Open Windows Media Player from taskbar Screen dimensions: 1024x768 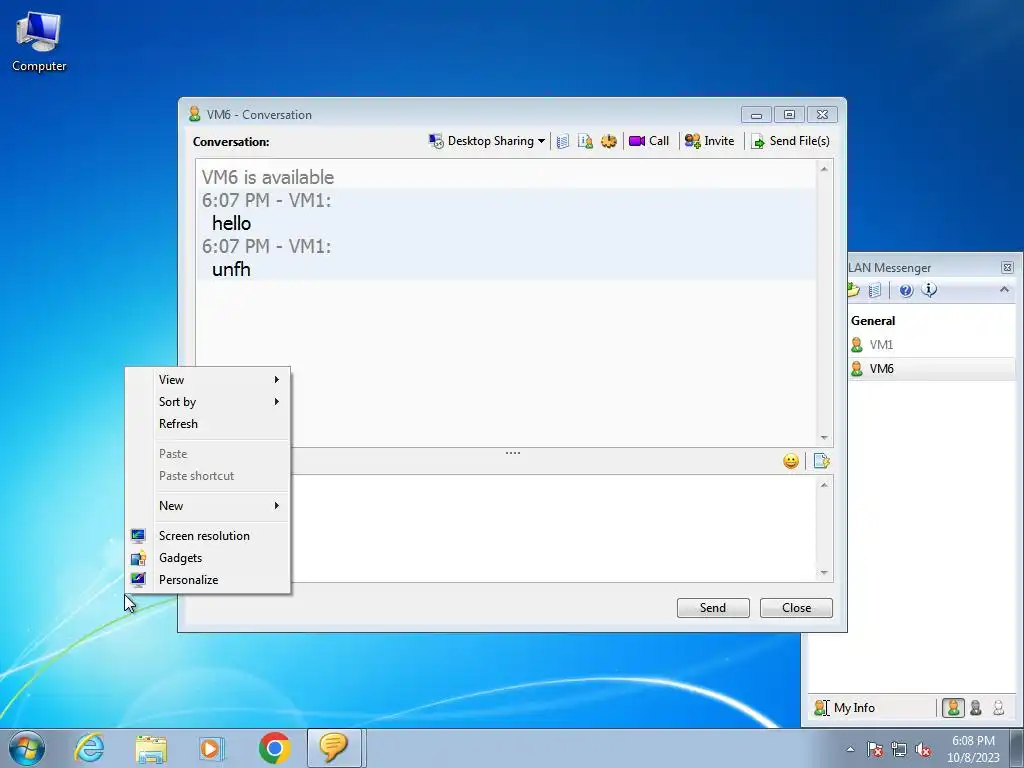pos(212,748)
